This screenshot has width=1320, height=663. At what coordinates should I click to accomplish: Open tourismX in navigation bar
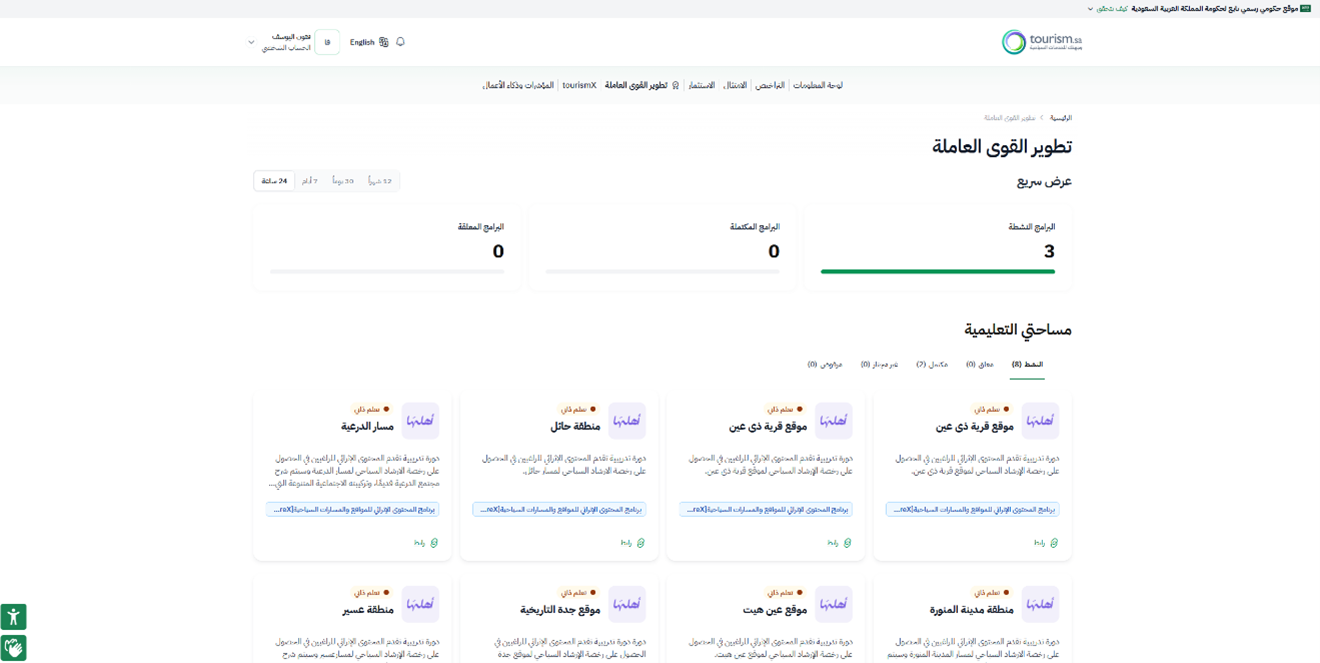tap(579, 85)
